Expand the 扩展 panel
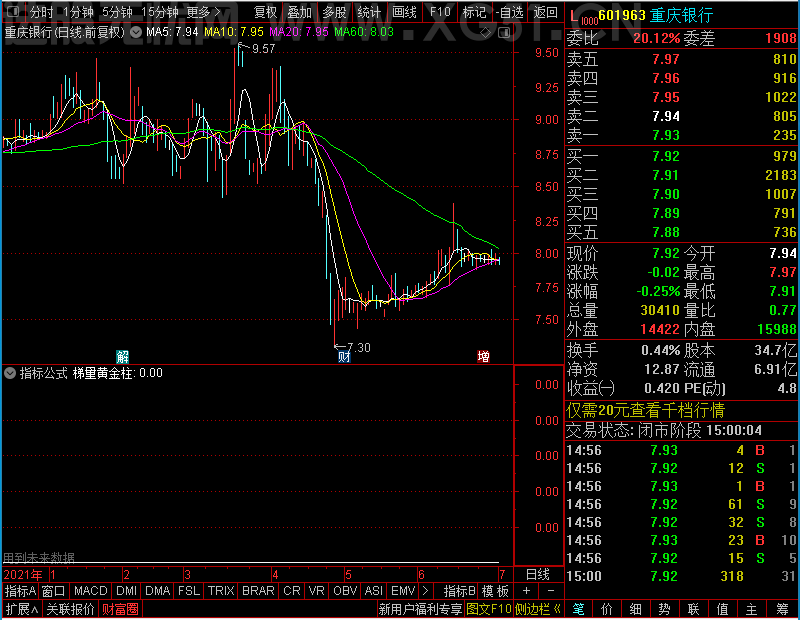 22,609
